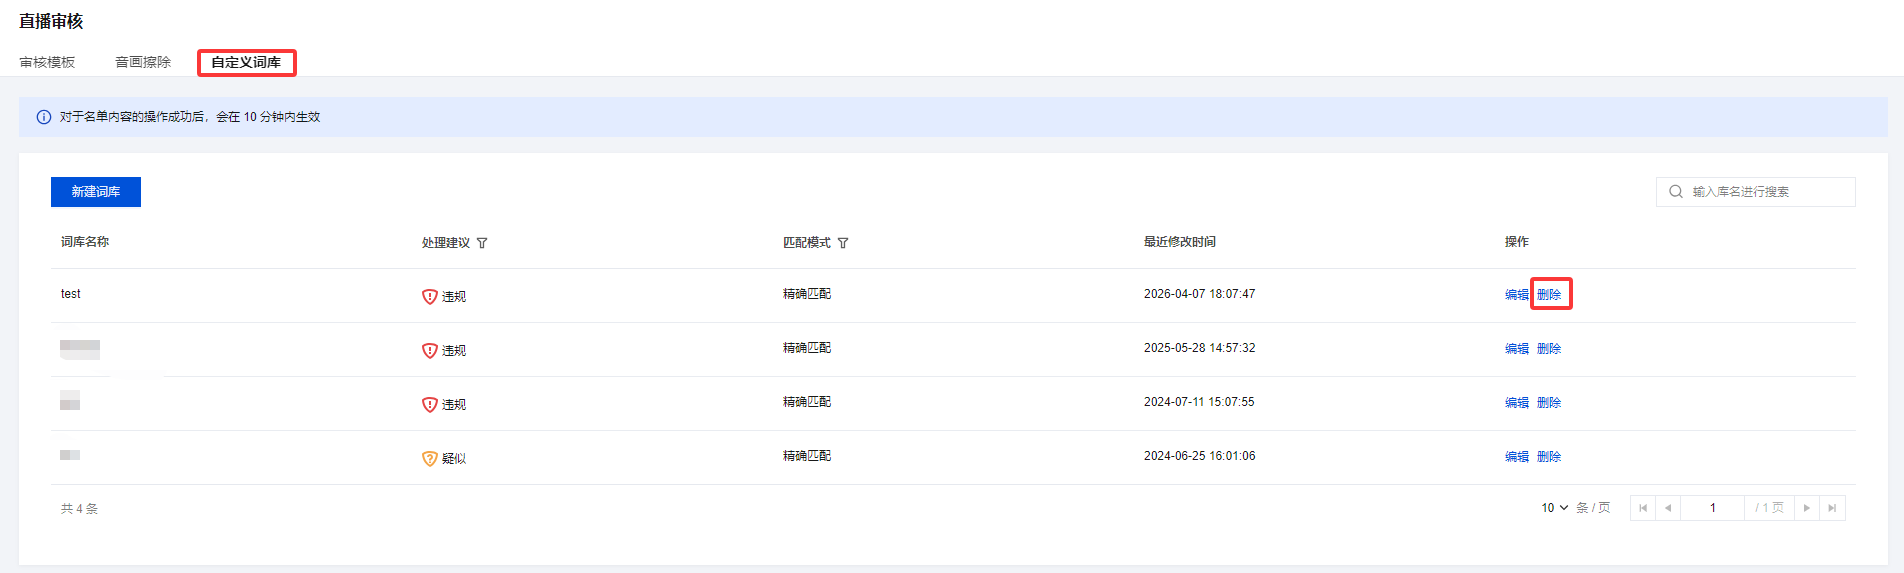
Task: Click the test library name
Action: 71,294
